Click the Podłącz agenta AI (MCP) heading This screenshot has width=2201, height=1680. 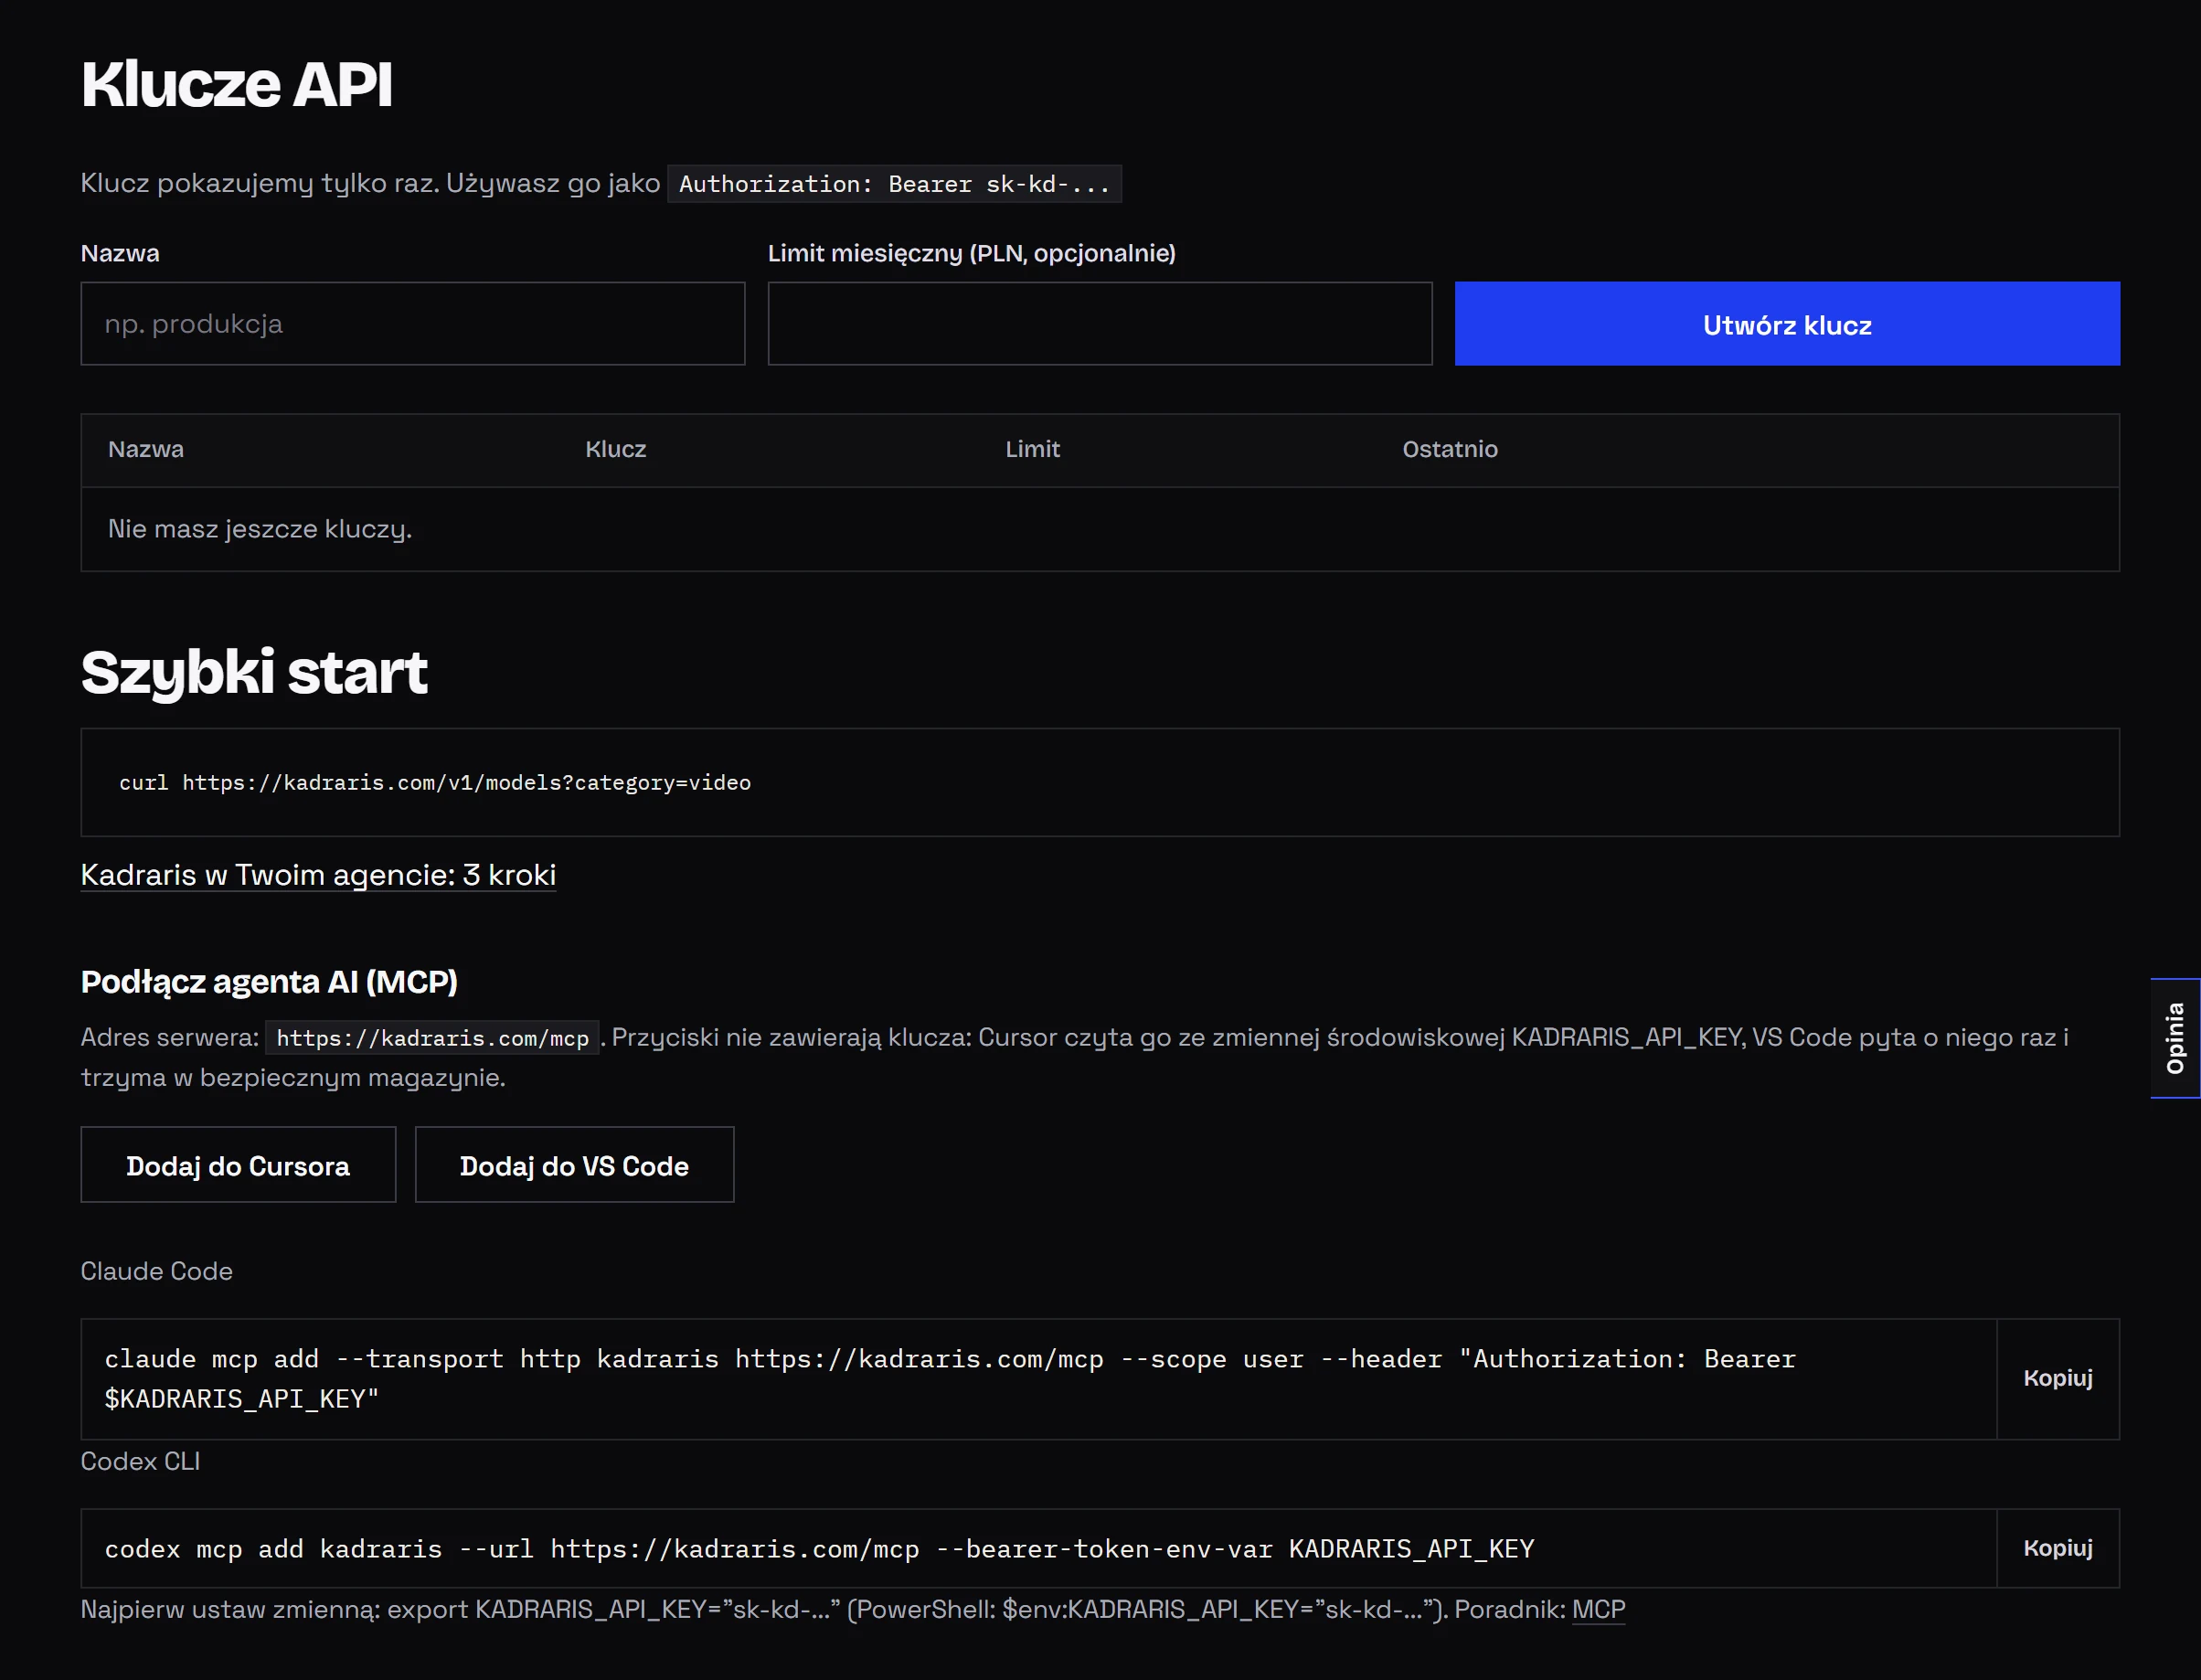pos(269,982)
